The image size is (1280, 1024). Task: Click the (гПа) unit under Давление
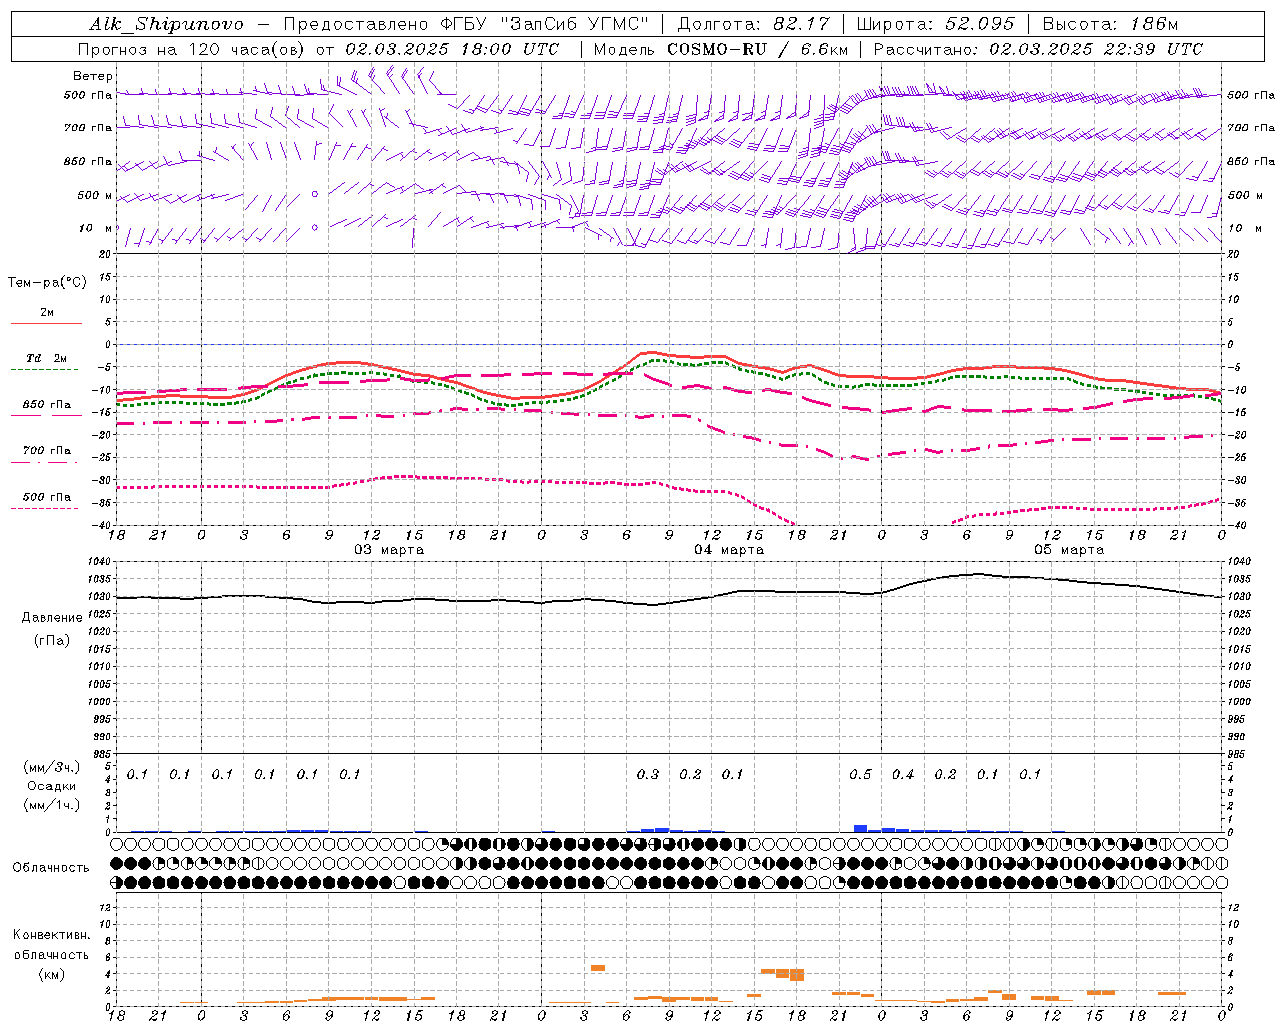(52, 640)
